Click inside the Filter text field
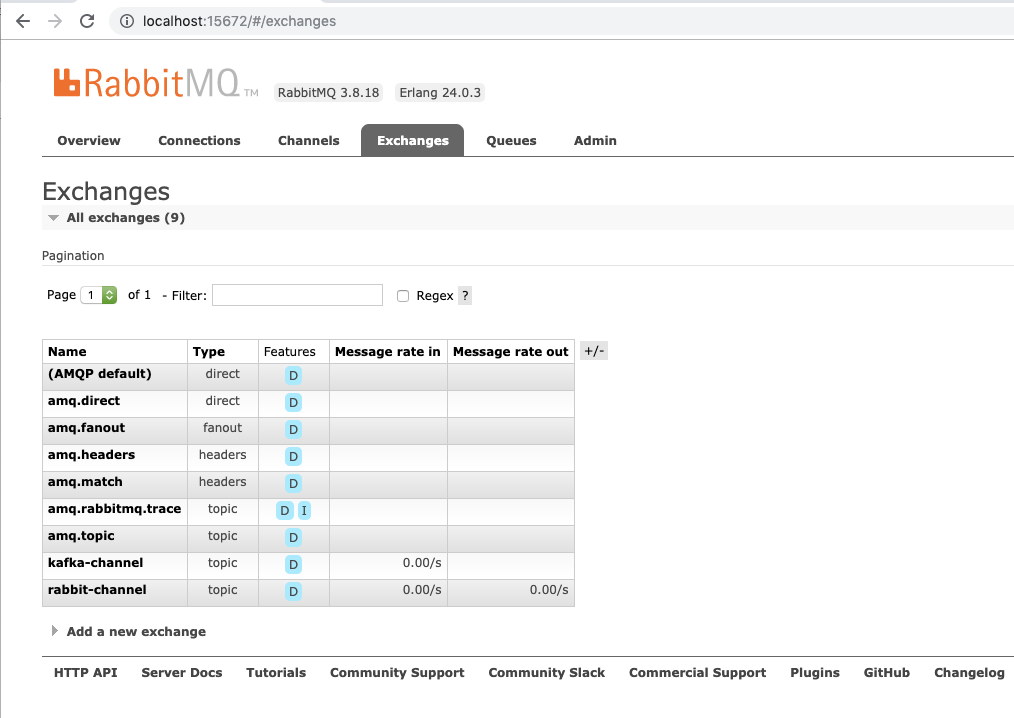 [296, 295]
